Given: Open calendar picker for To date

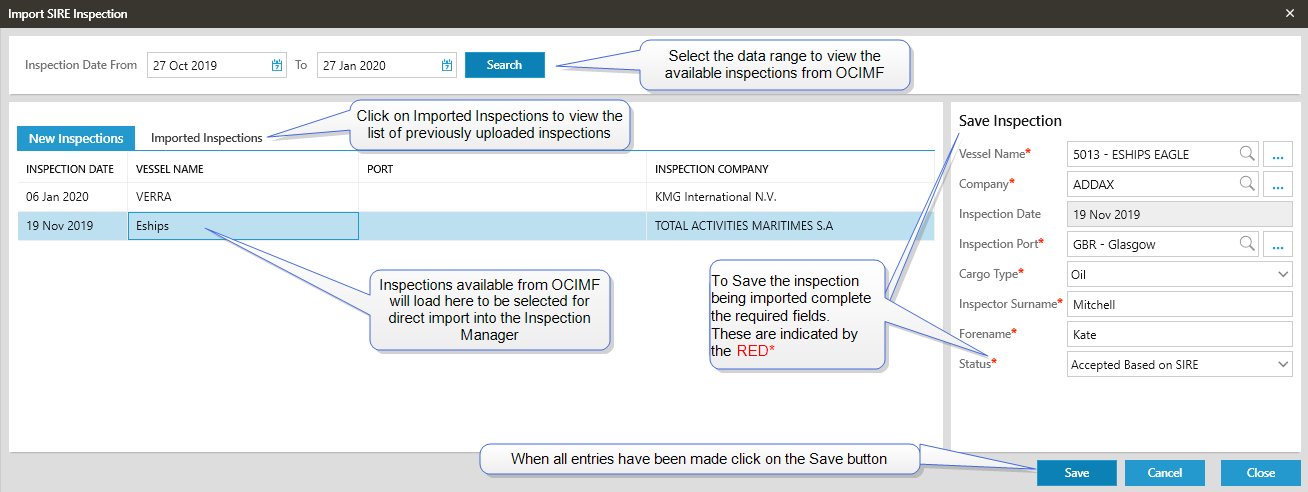Looking at the screenshot, I should [447, 65].
